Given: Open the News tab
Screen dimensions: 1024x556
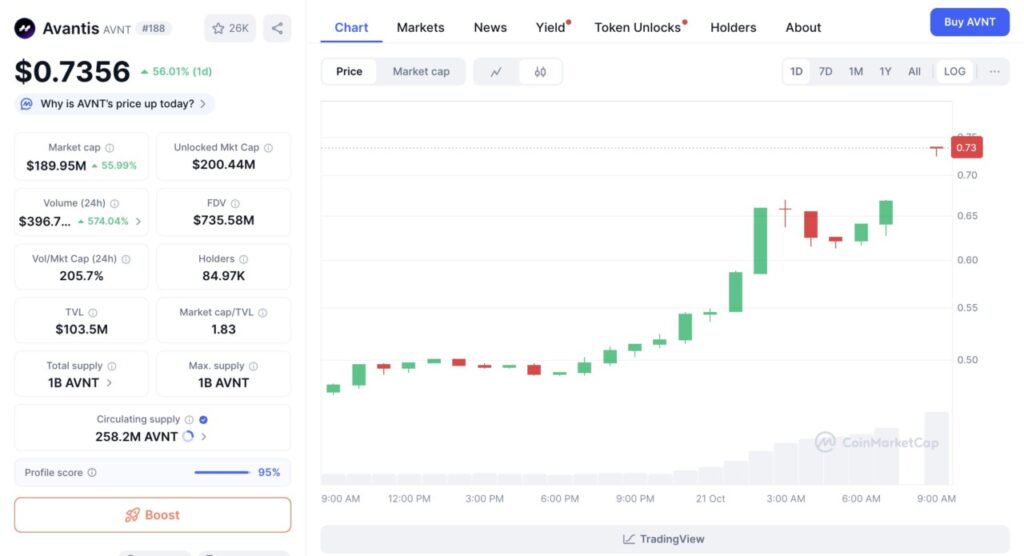Looking at the screenshot, I should point(490,27).
